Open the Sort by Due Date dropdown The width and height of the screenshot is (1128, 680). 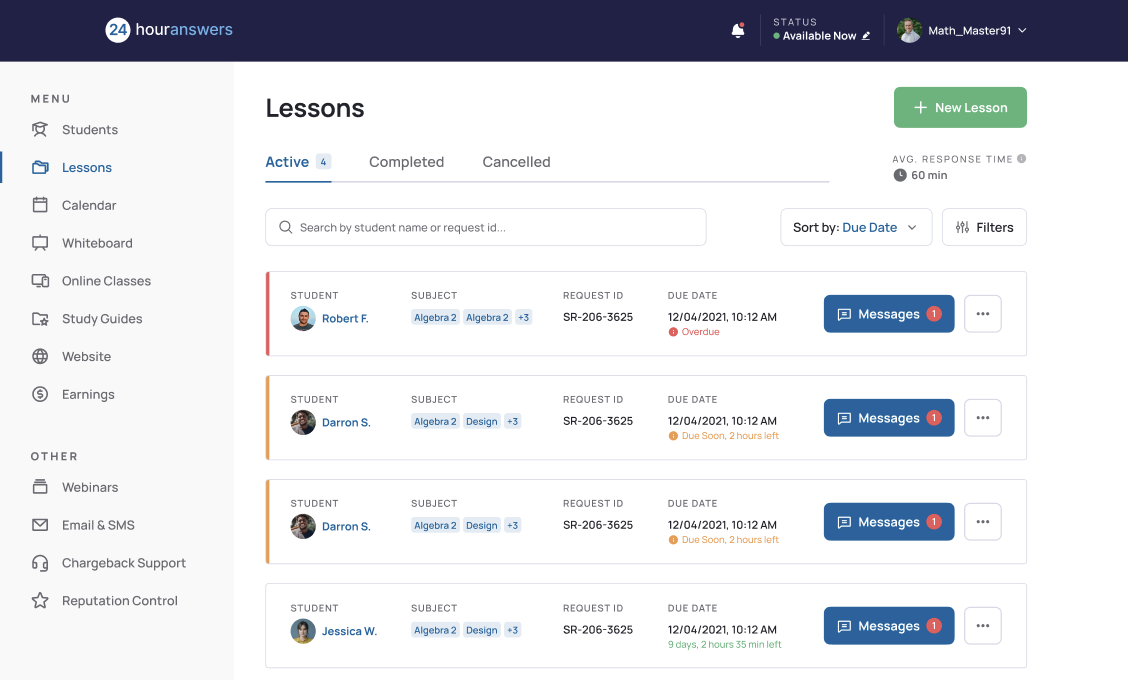coord(856,227)
